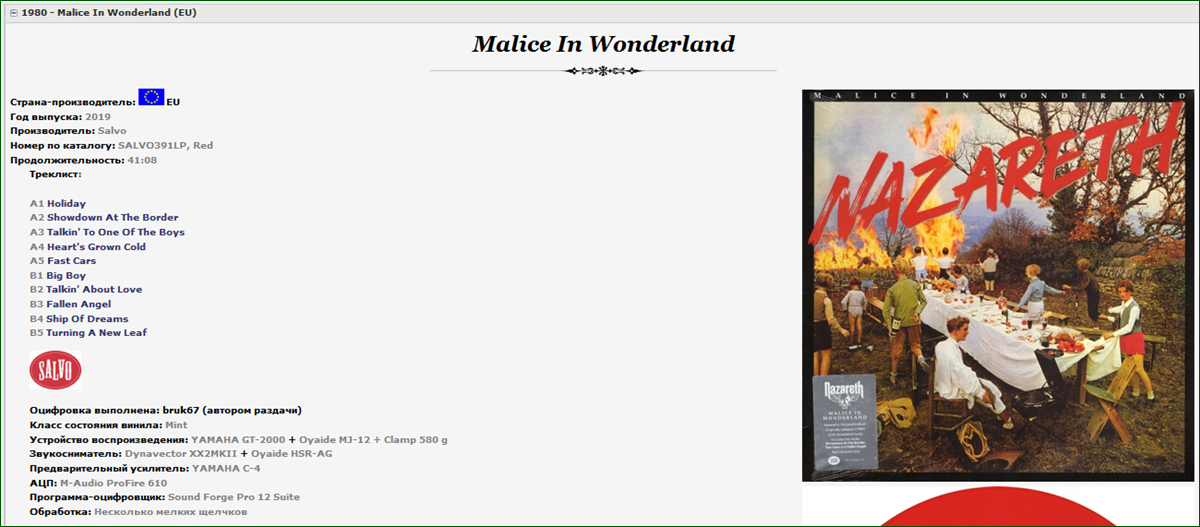Click the EU flag icon

(151, 97)
